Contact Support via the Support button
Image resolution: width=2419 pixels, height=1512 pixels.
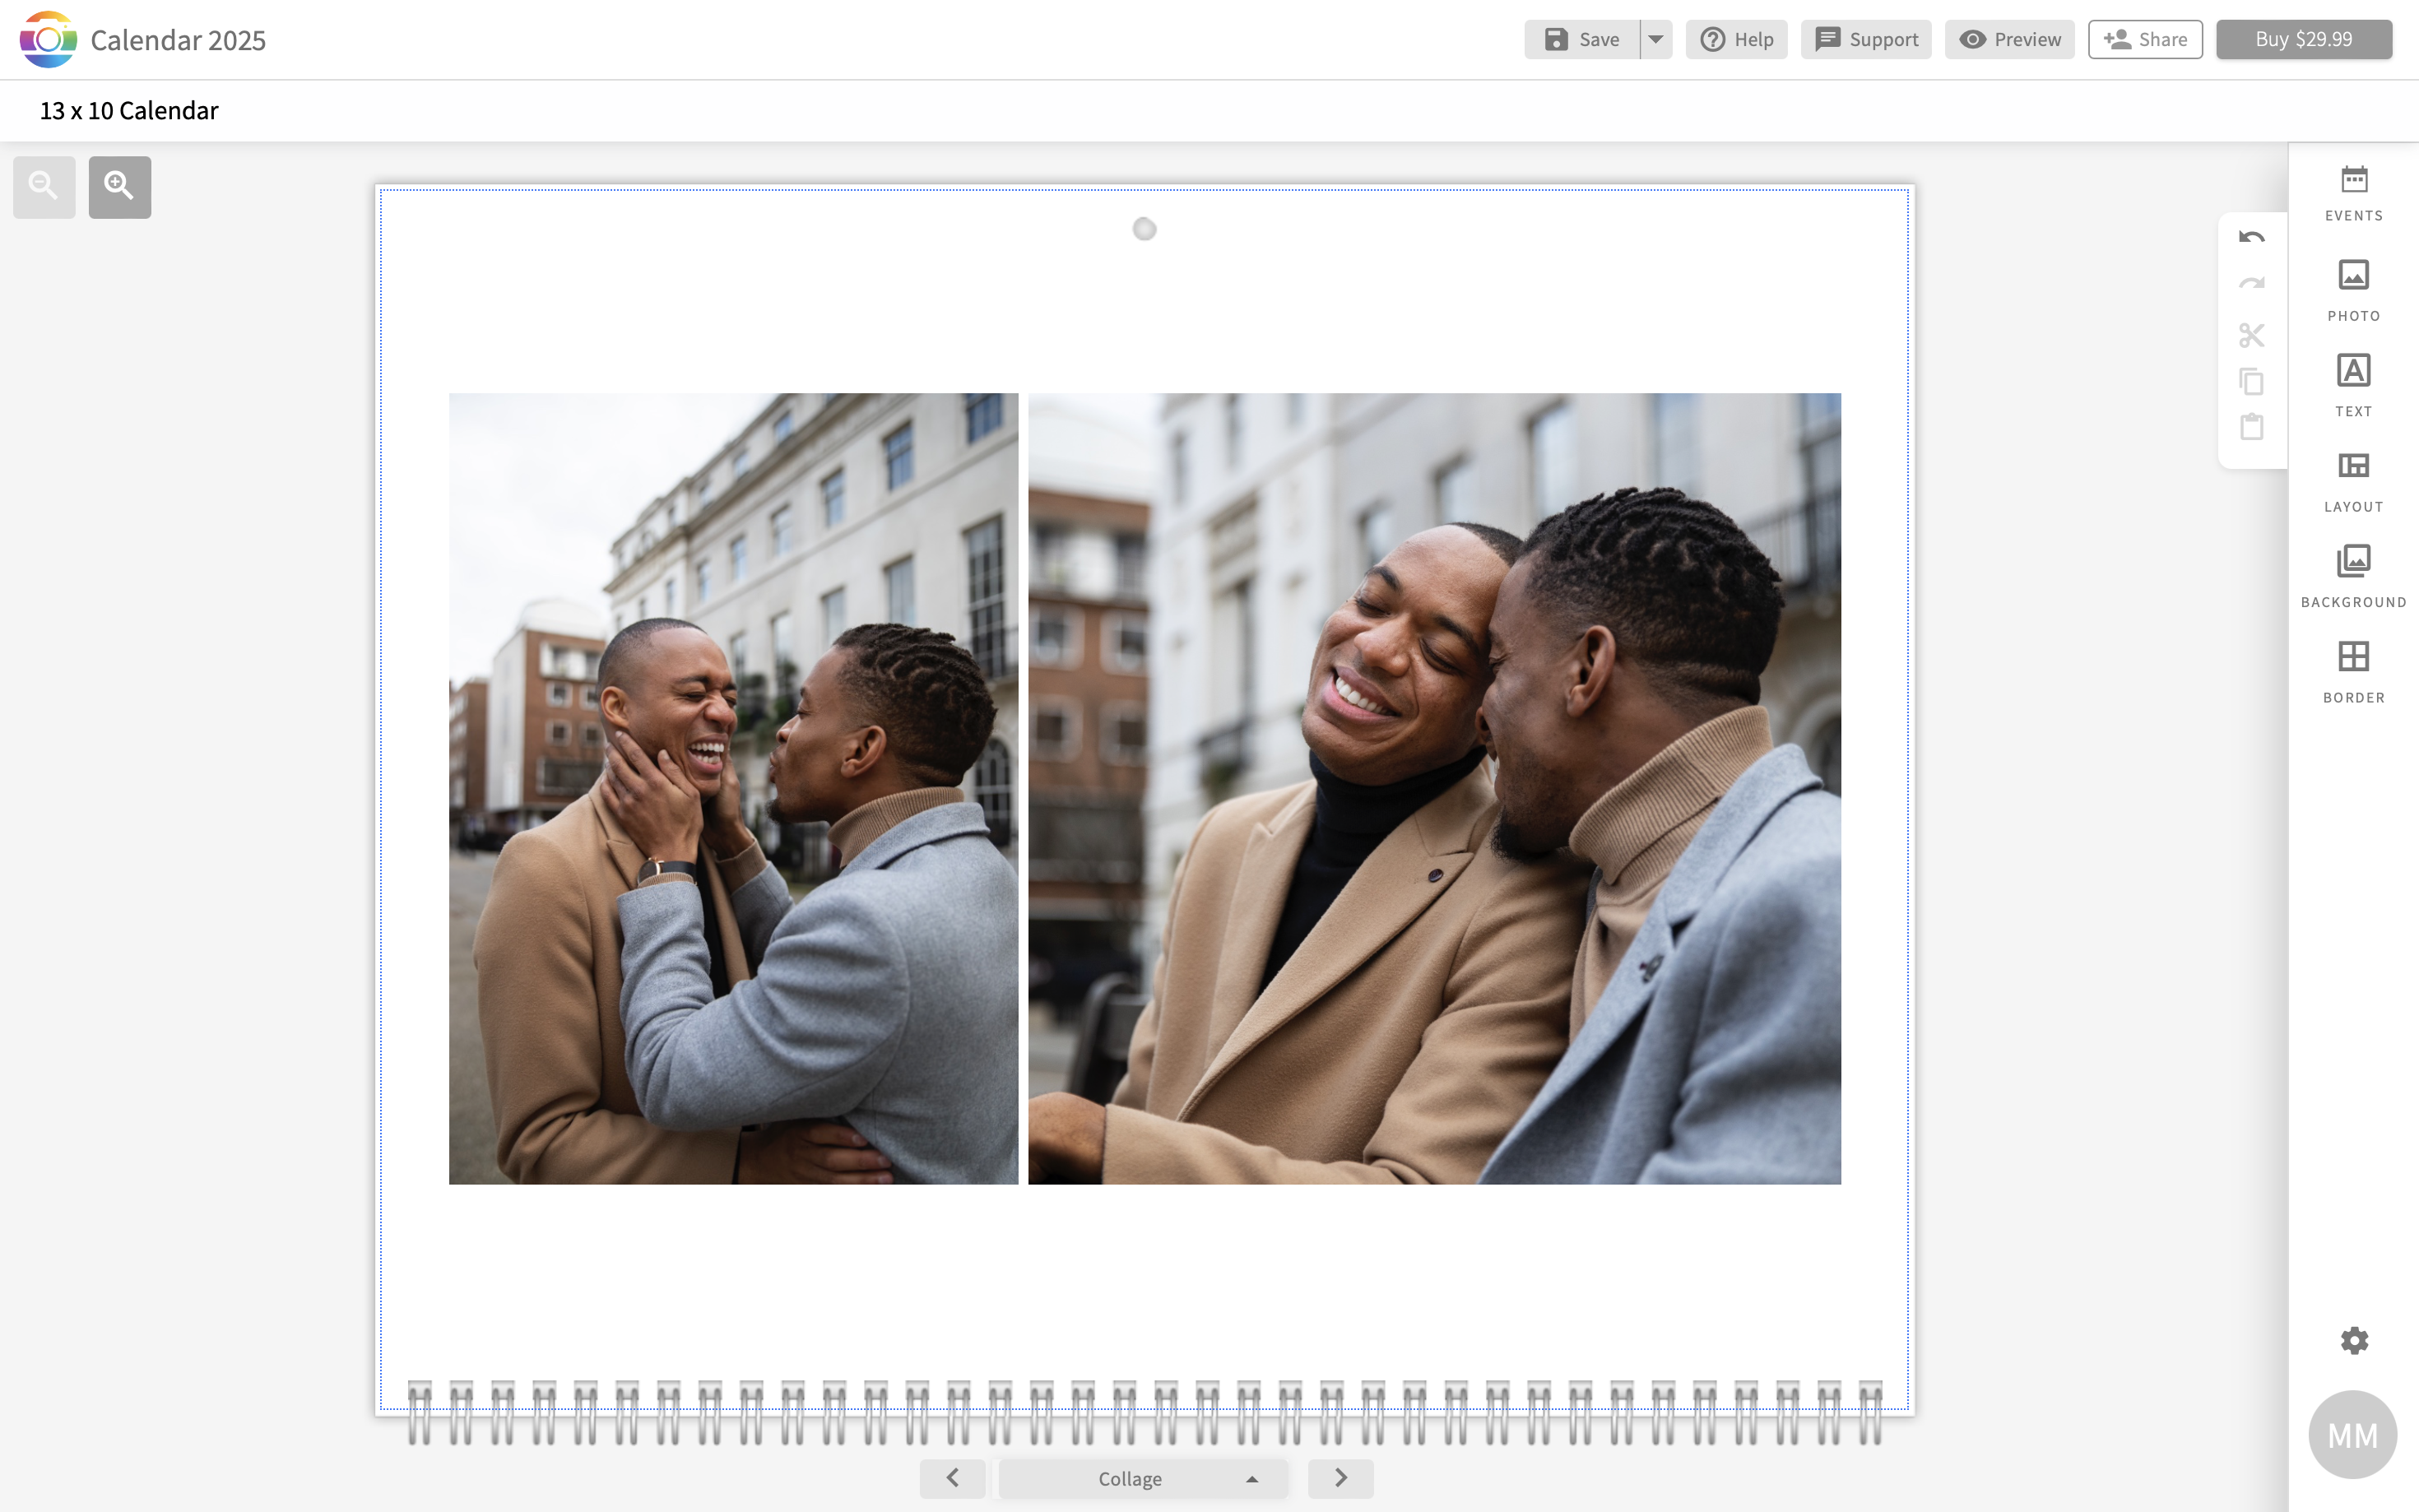(x=1866, y=39)
